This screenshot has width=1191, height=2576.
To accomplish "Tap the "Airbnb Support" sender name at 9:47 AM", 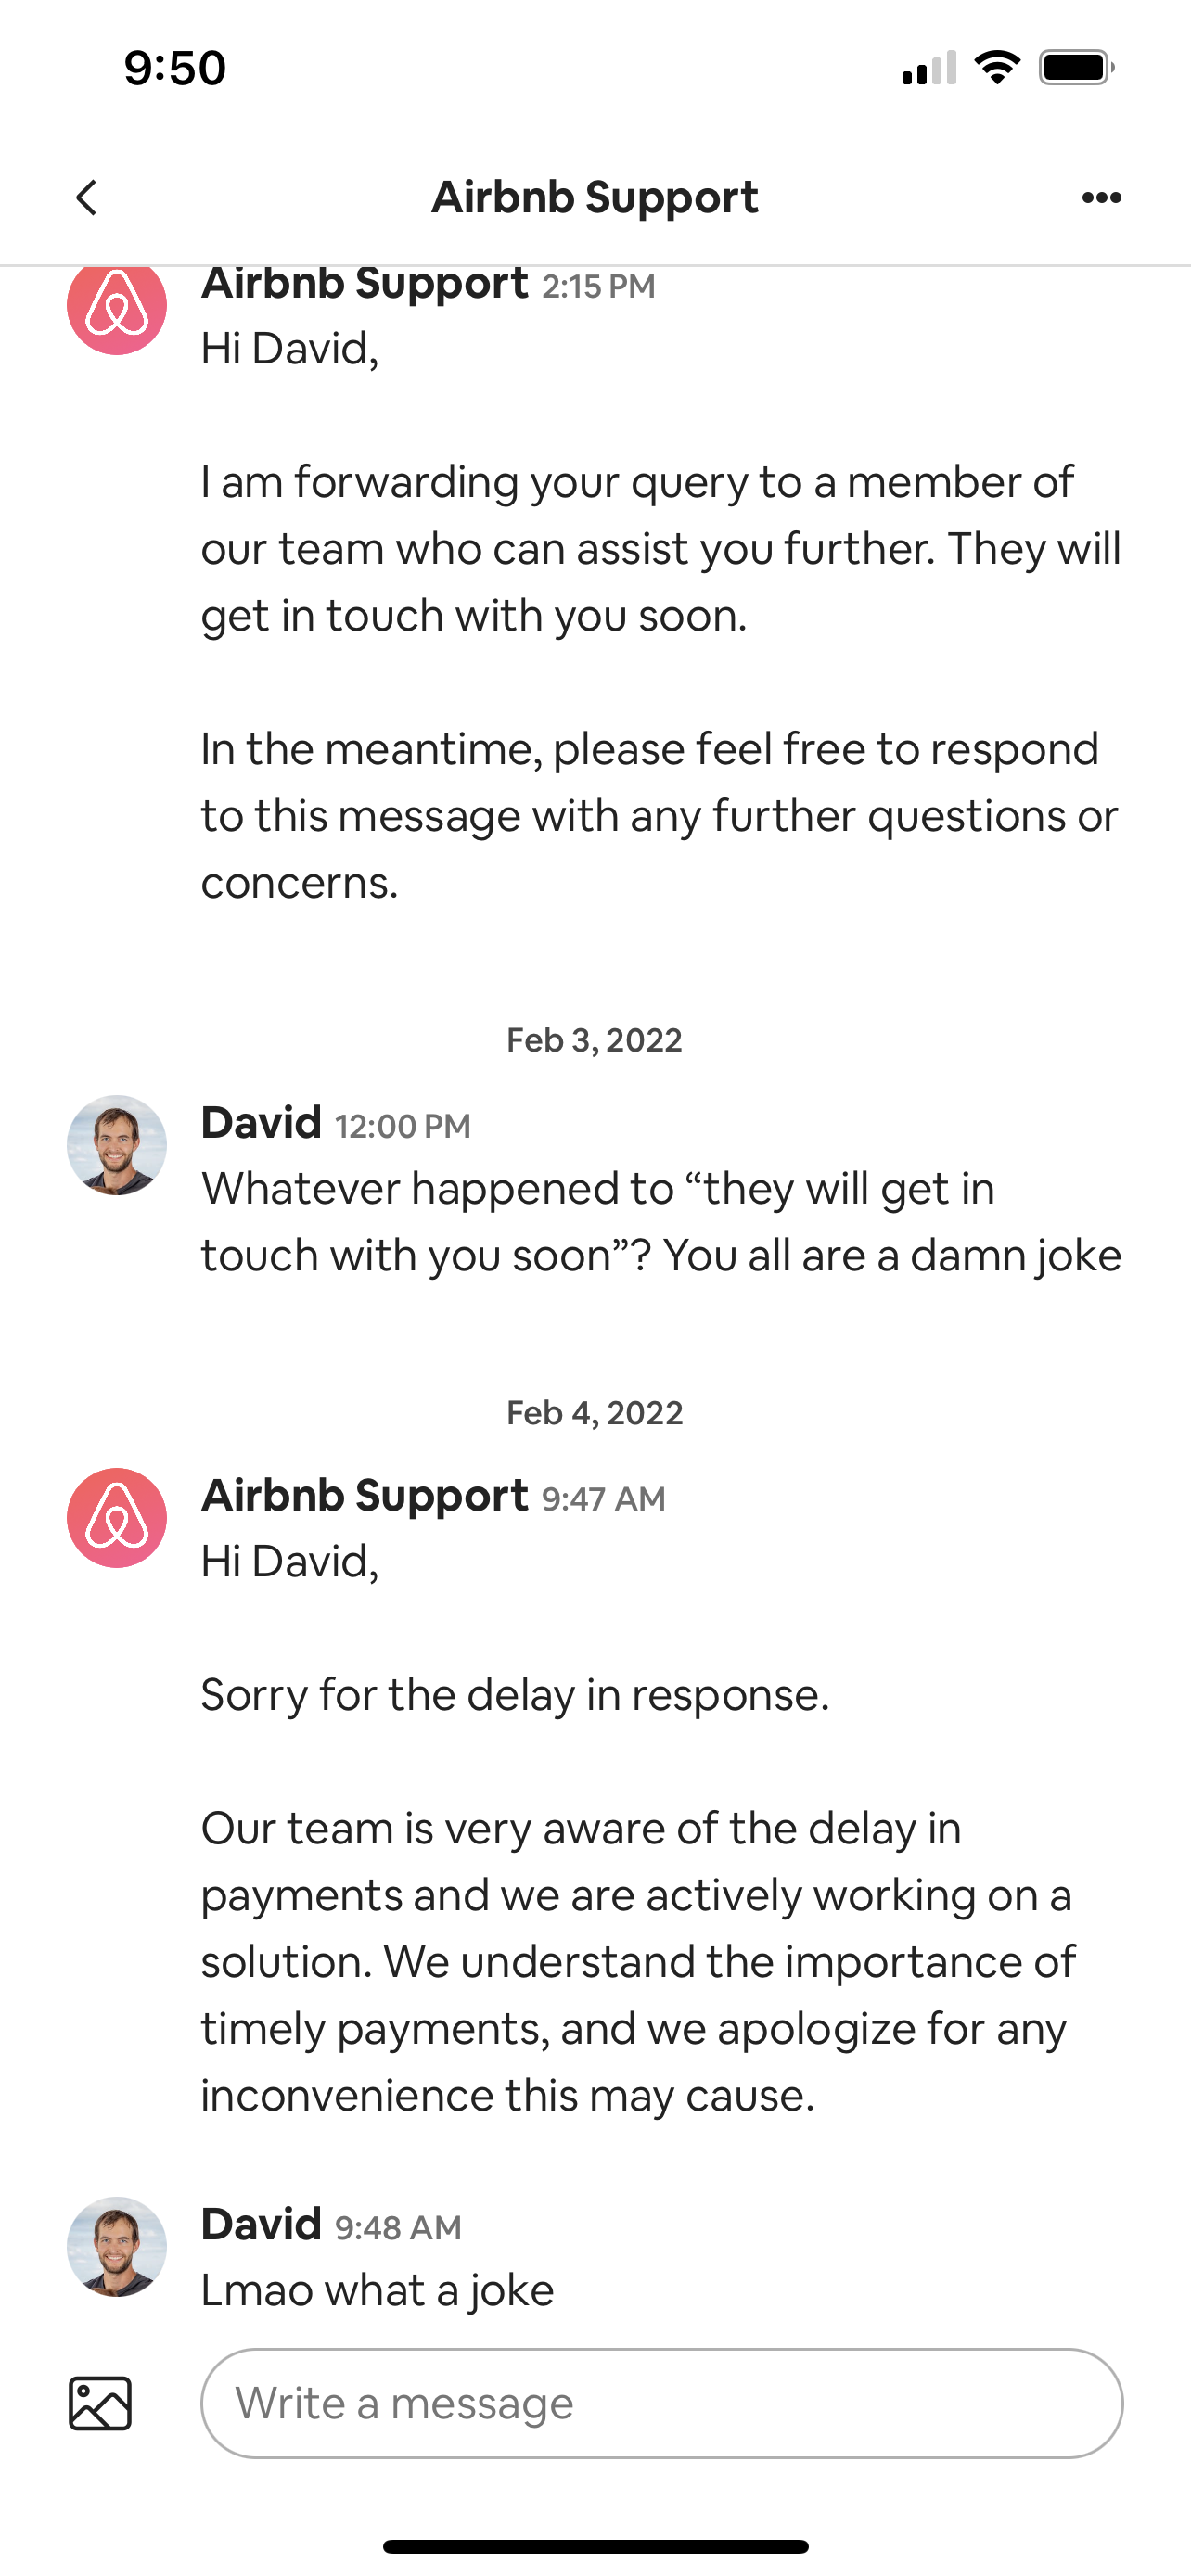I will (x=364, y=1496).
